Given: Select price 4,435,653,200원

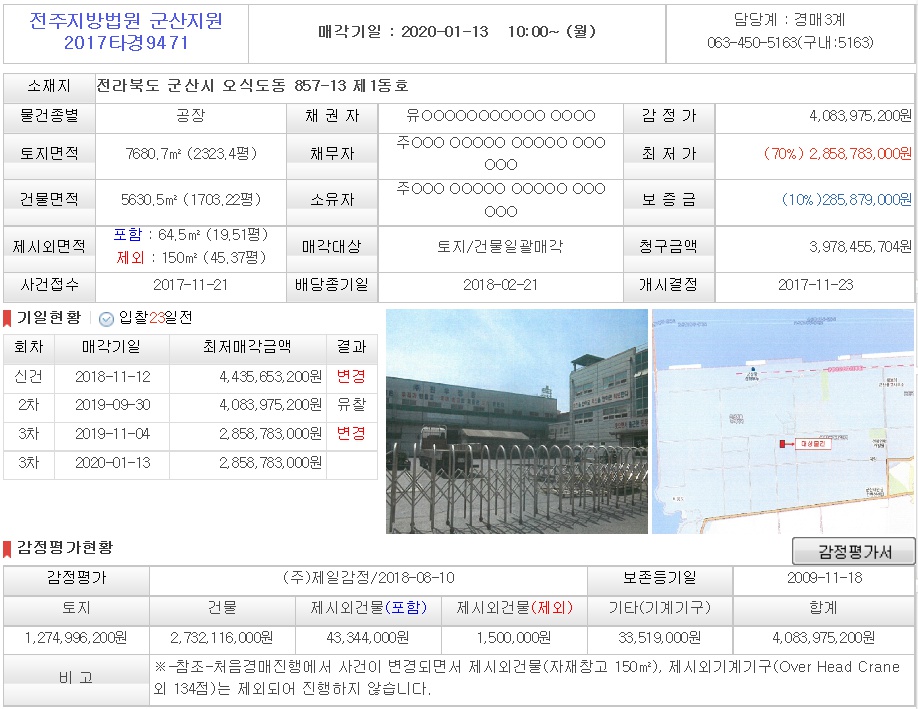Looking at the screenshot, I should pos(270,376).
